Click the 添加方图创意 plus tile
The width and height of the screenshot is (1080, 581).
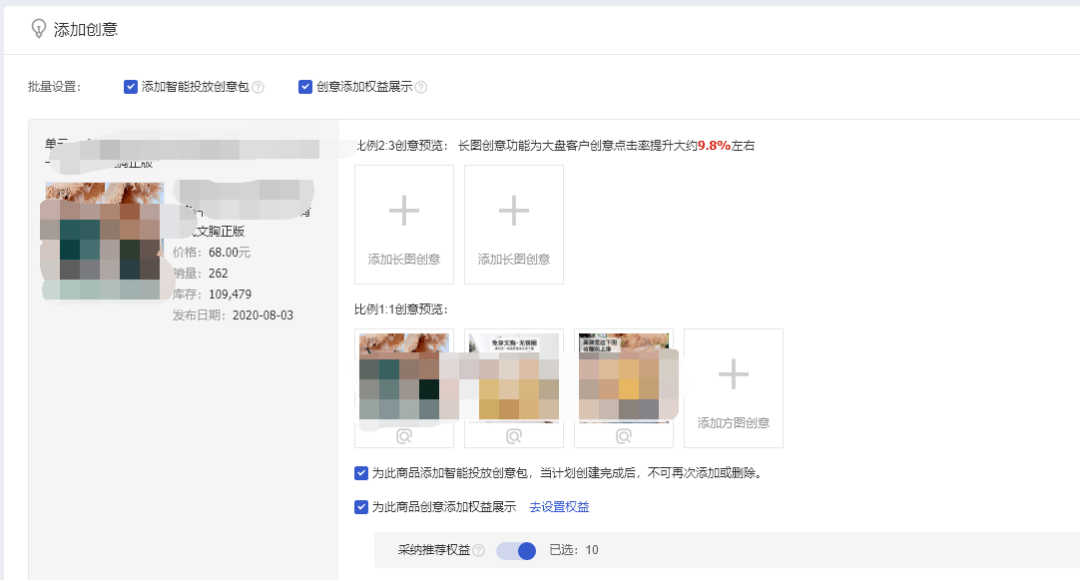pos(733,387)
